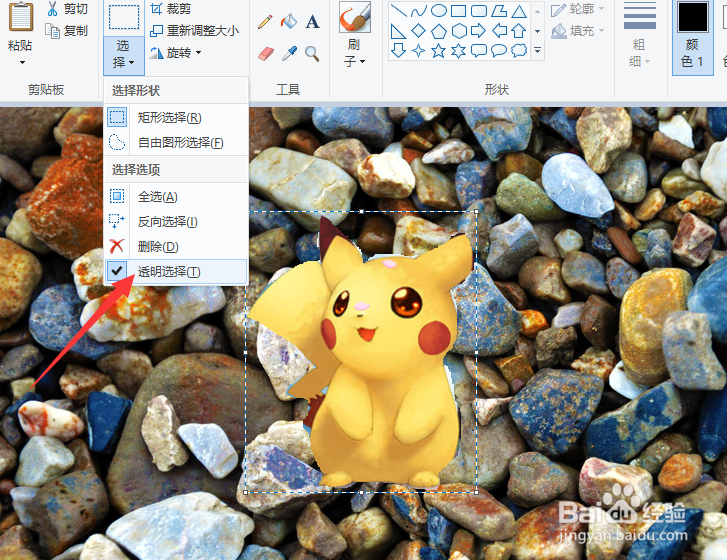Select the Right triangle shape

[x=398, y=31]
